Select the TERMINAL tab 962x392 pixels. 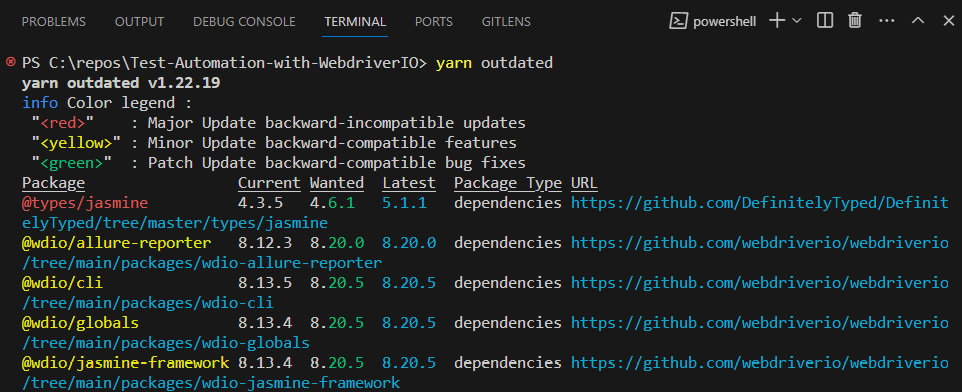coord(355,22)
